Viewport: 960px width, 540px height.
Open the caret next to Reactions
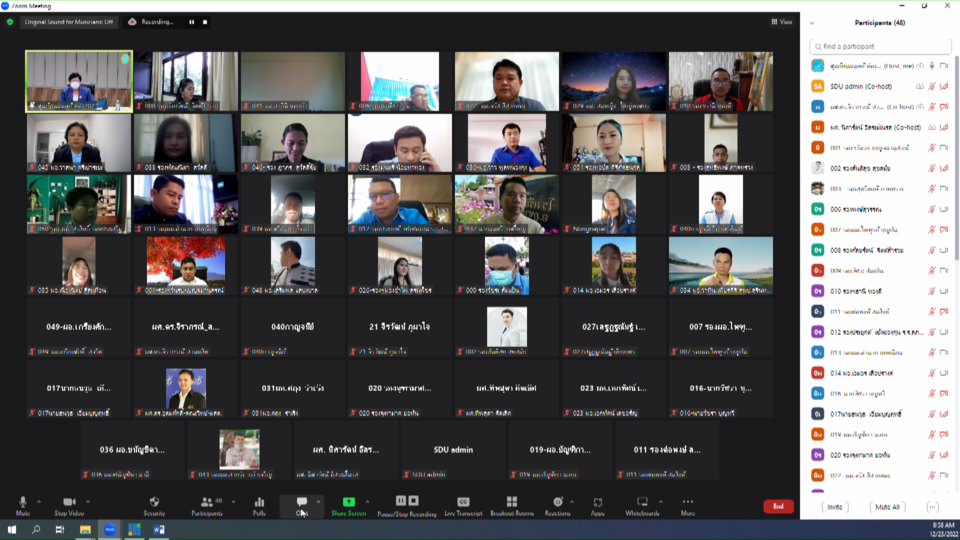coord(572,502)
